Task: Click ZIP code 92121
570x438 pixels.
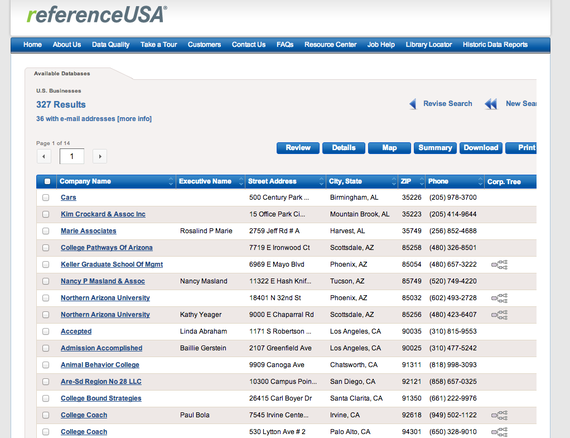Action: (x=412, y=382)
